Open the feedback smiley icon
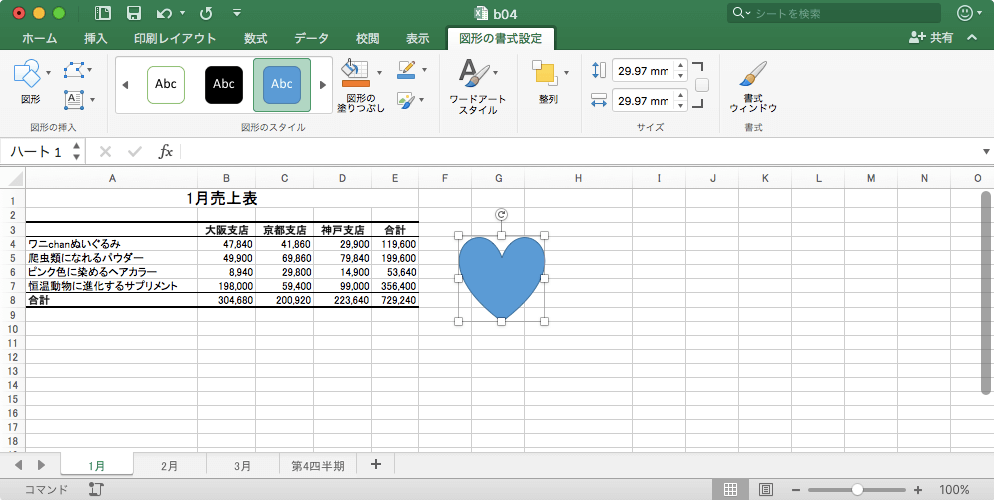 point(964,13)
